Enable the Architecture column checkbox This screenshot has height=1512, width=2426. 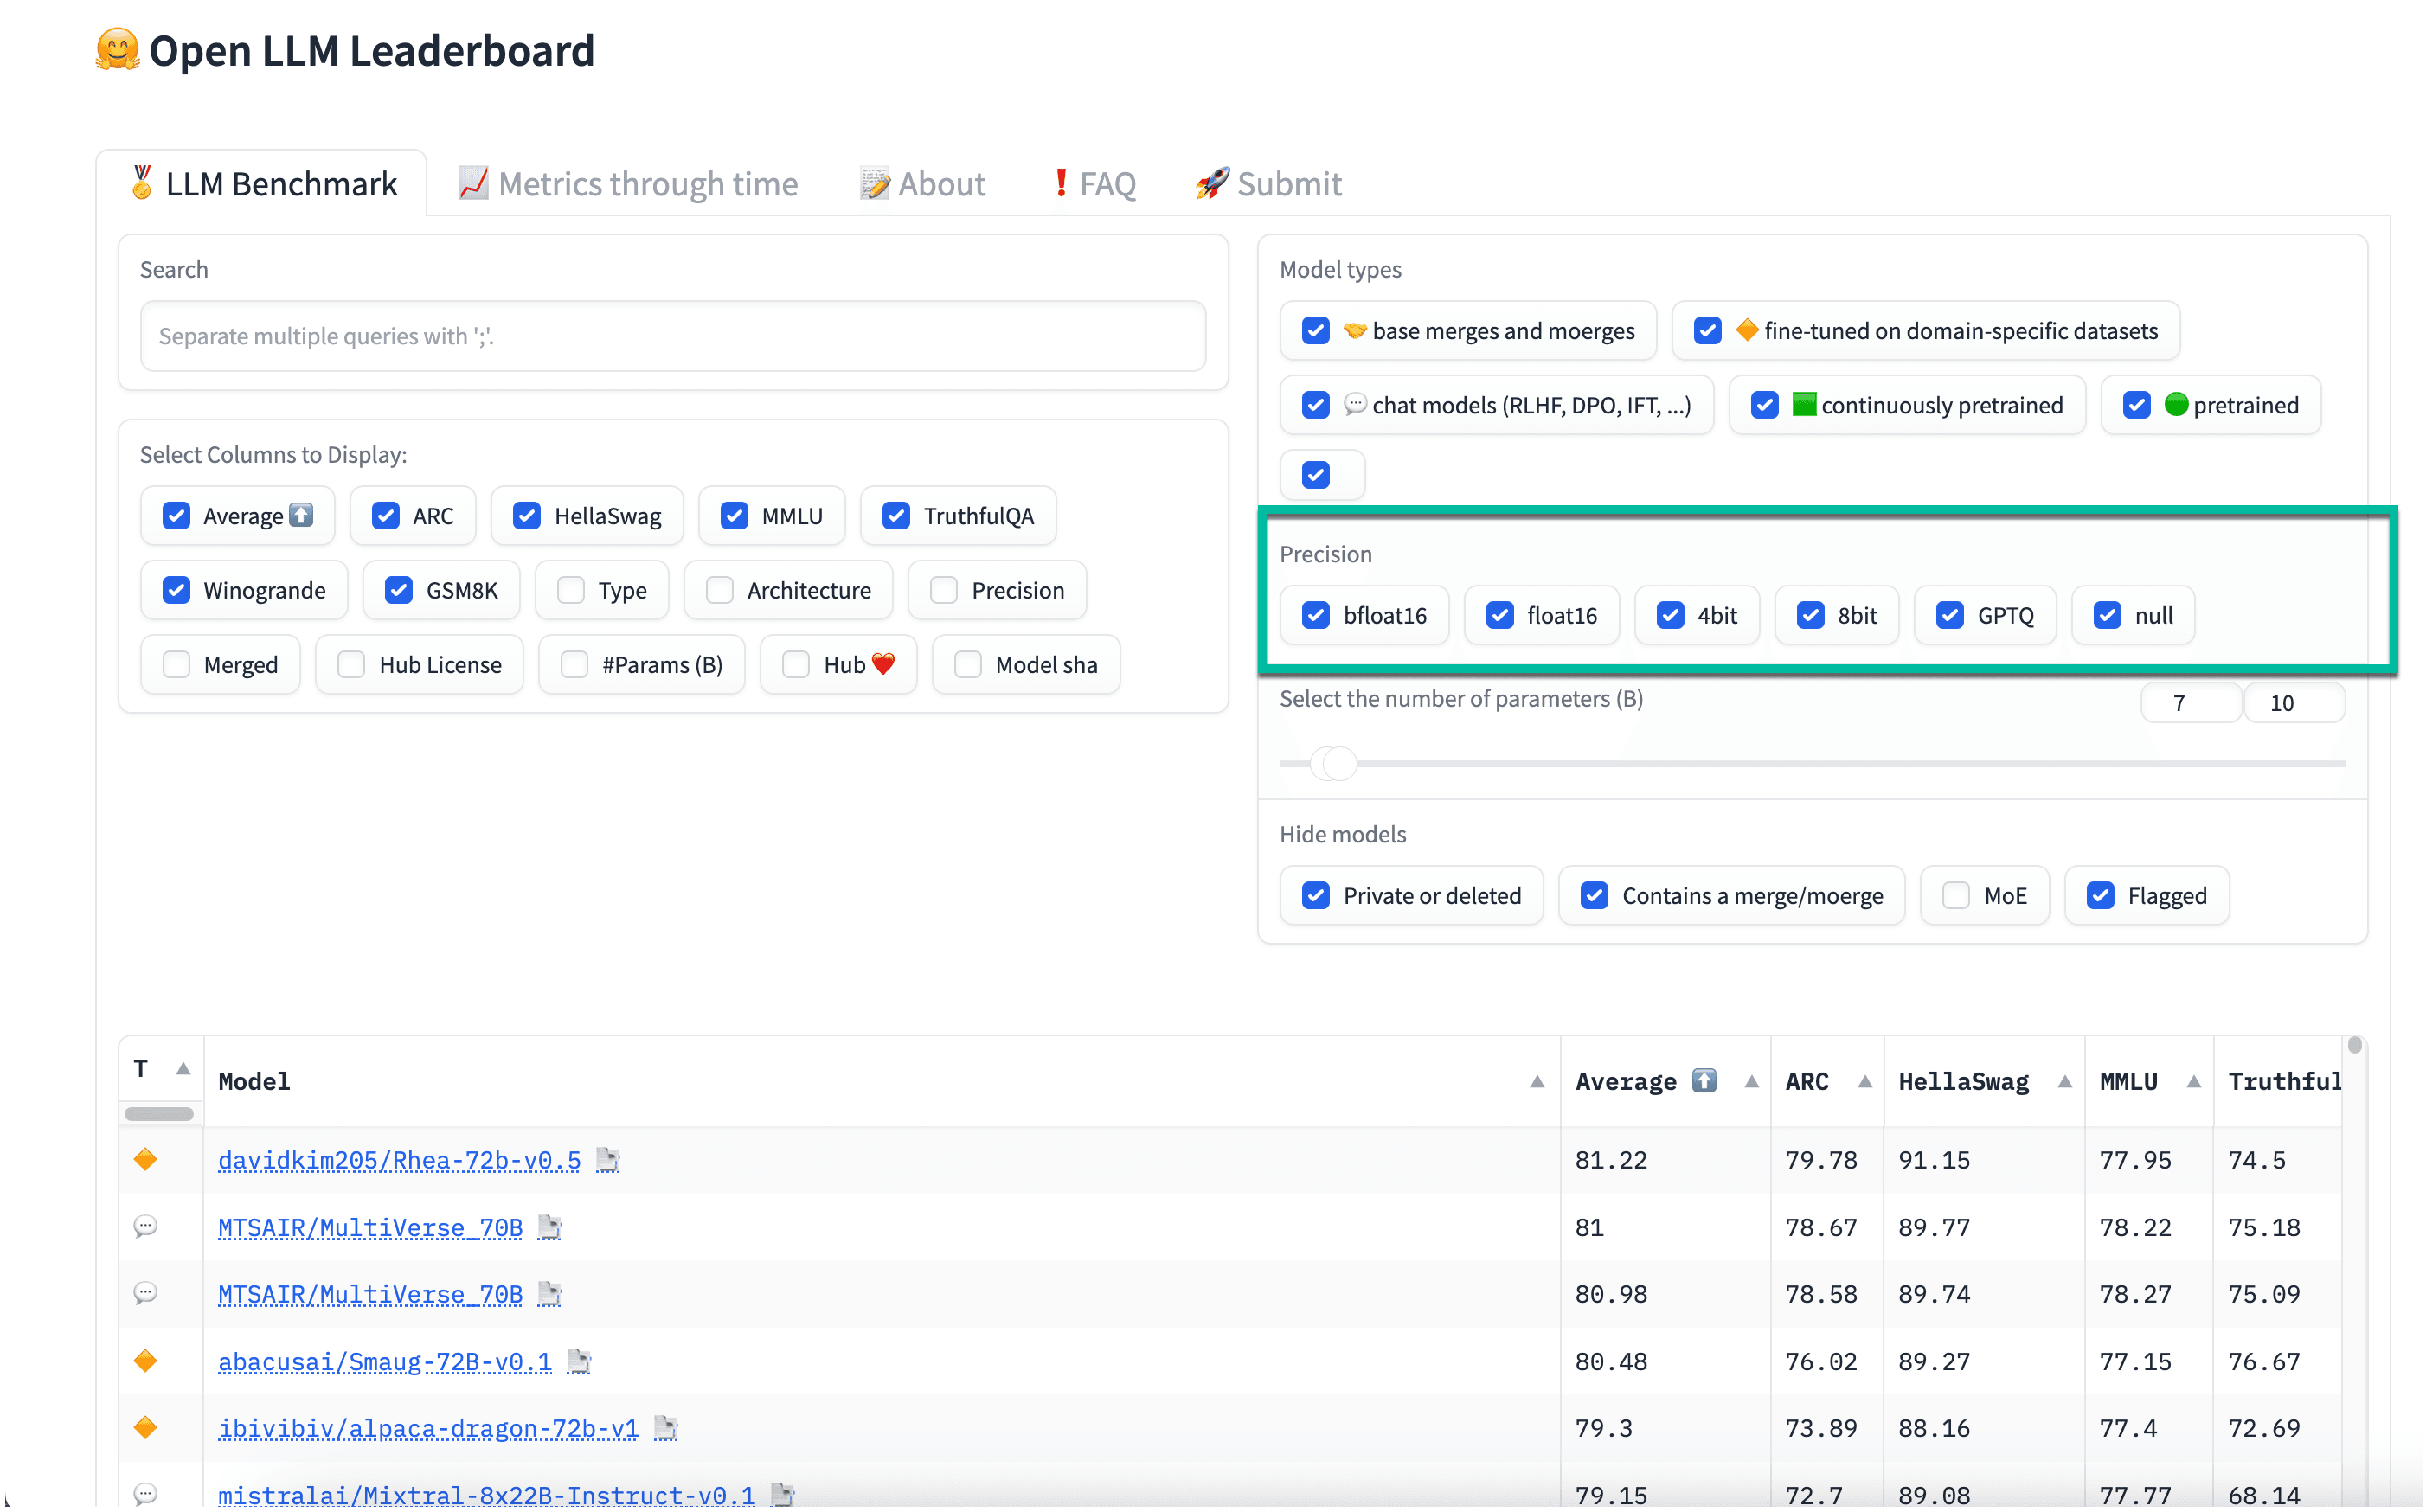(x=720, y=590)
